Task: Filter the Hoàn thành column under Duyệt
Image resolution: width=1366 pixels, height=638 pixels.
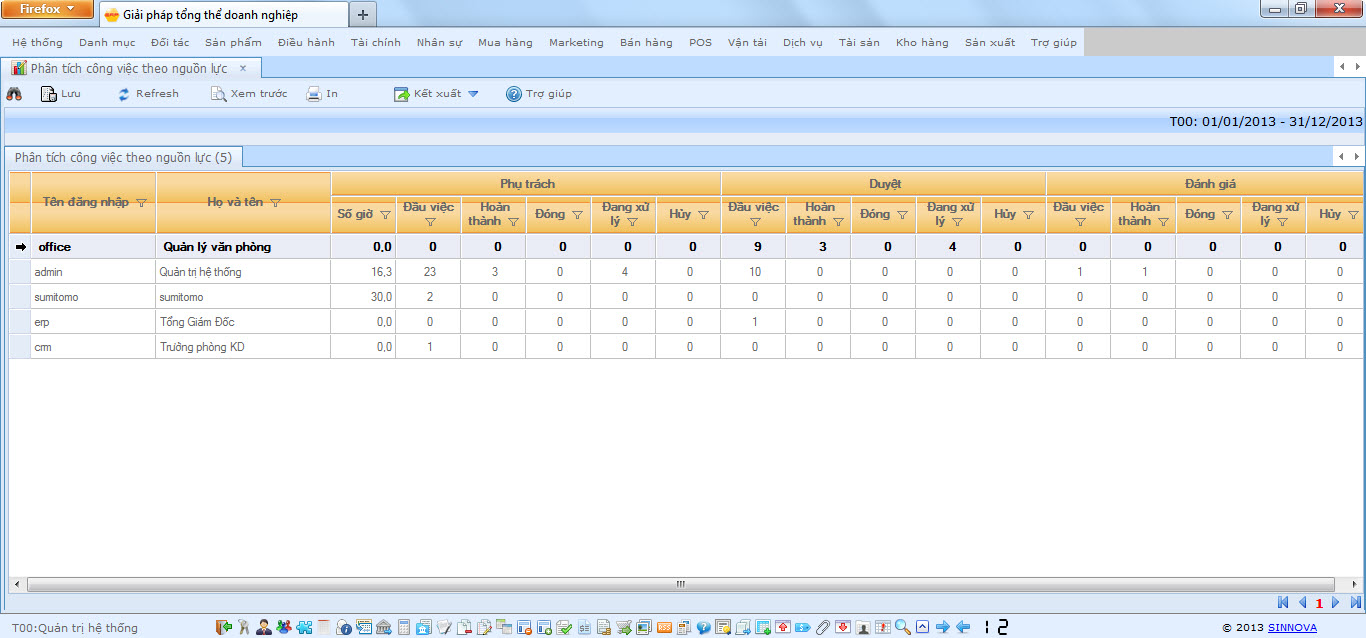Action: coord(838,222)
